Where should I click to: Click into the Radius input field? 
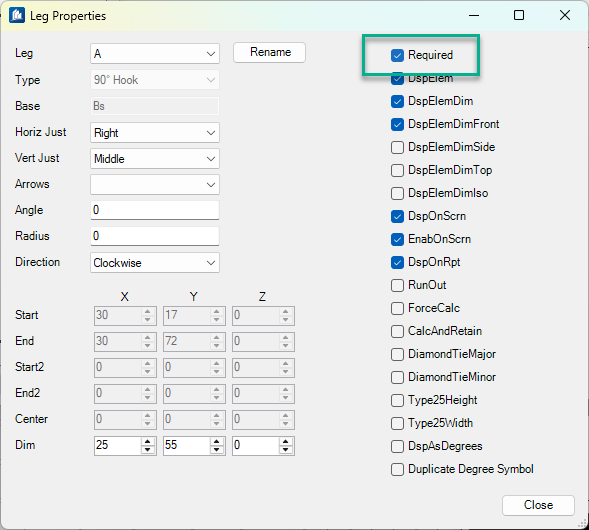pos(155,236)
